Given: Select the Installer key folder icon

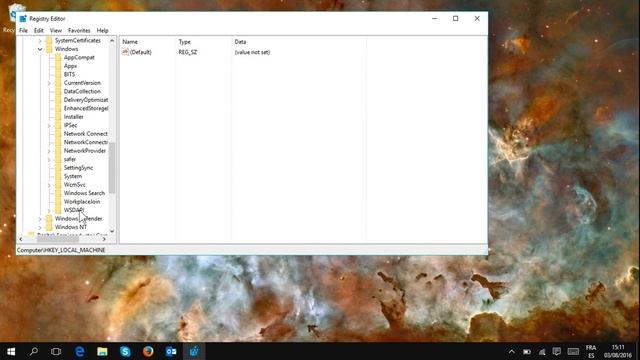Looking at the screenshot, I should [58, 117].
